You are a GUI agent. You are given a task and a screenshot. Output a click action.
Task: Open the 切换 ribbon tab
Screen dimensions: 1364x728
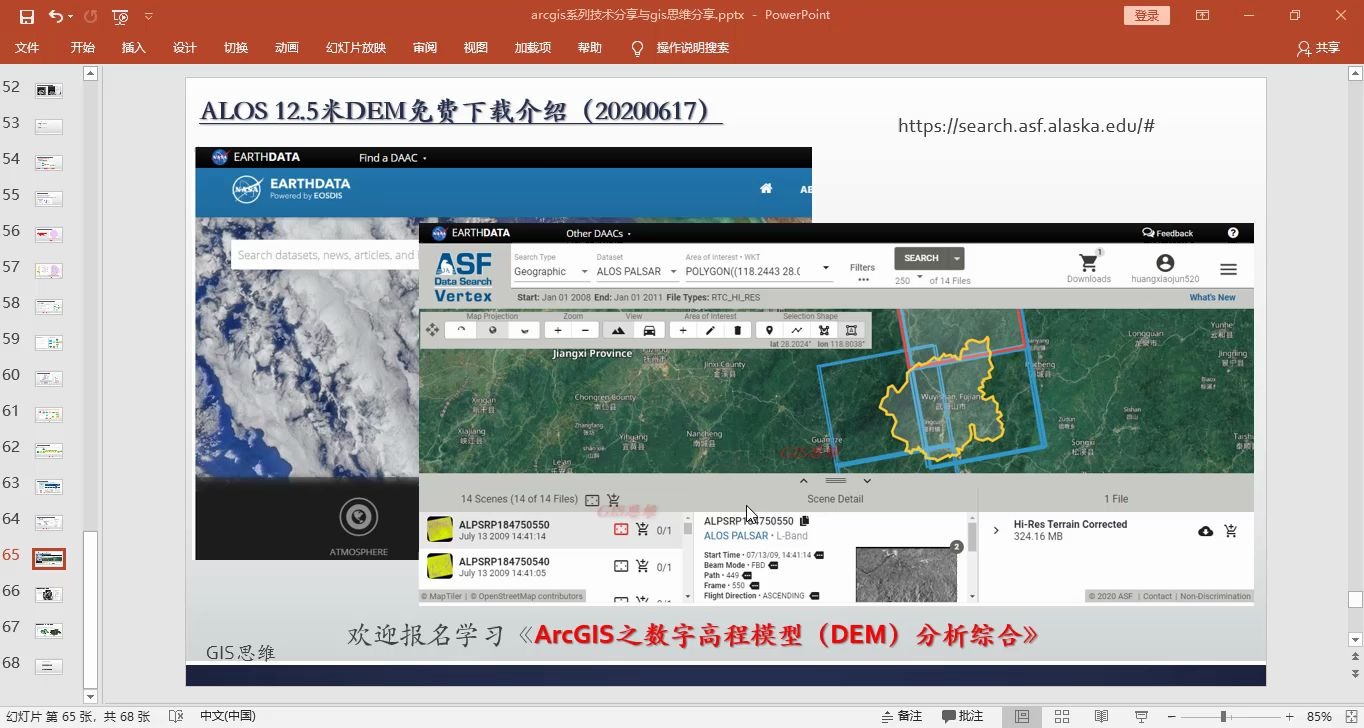pyautogui.click(x=236, y=48)
